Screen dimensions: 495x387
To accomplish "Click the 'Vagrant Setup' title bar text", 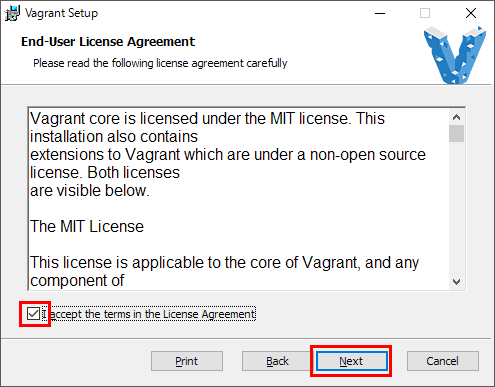I will pos(61,13).
